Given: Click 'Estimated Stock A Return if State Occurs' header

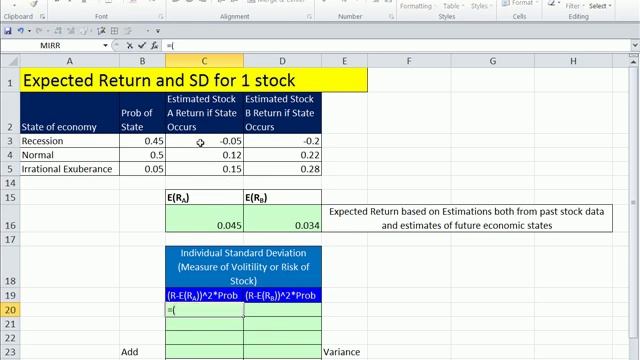Looking at the screenshot, I should pos(204,113).
